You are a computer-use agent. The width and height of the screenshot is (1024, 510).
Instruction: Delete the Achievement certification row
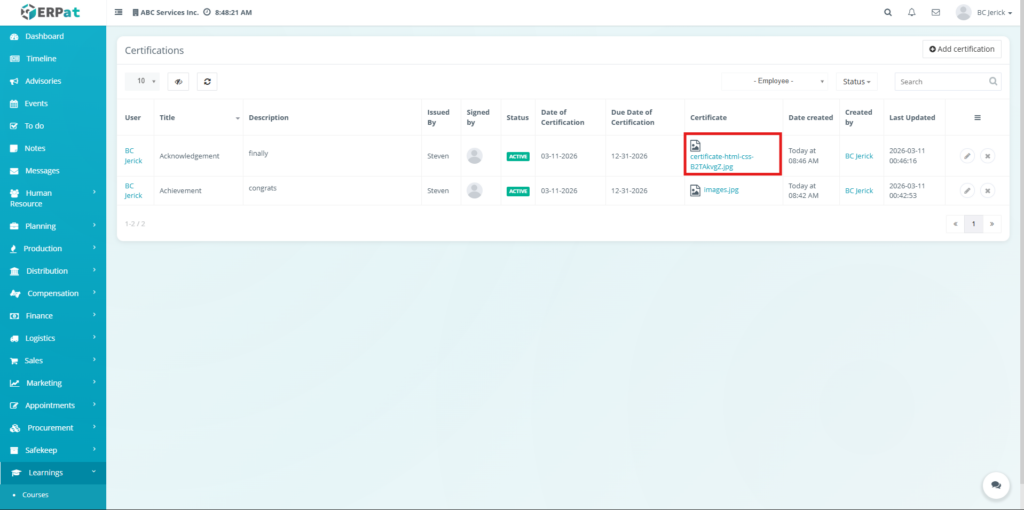987,190
